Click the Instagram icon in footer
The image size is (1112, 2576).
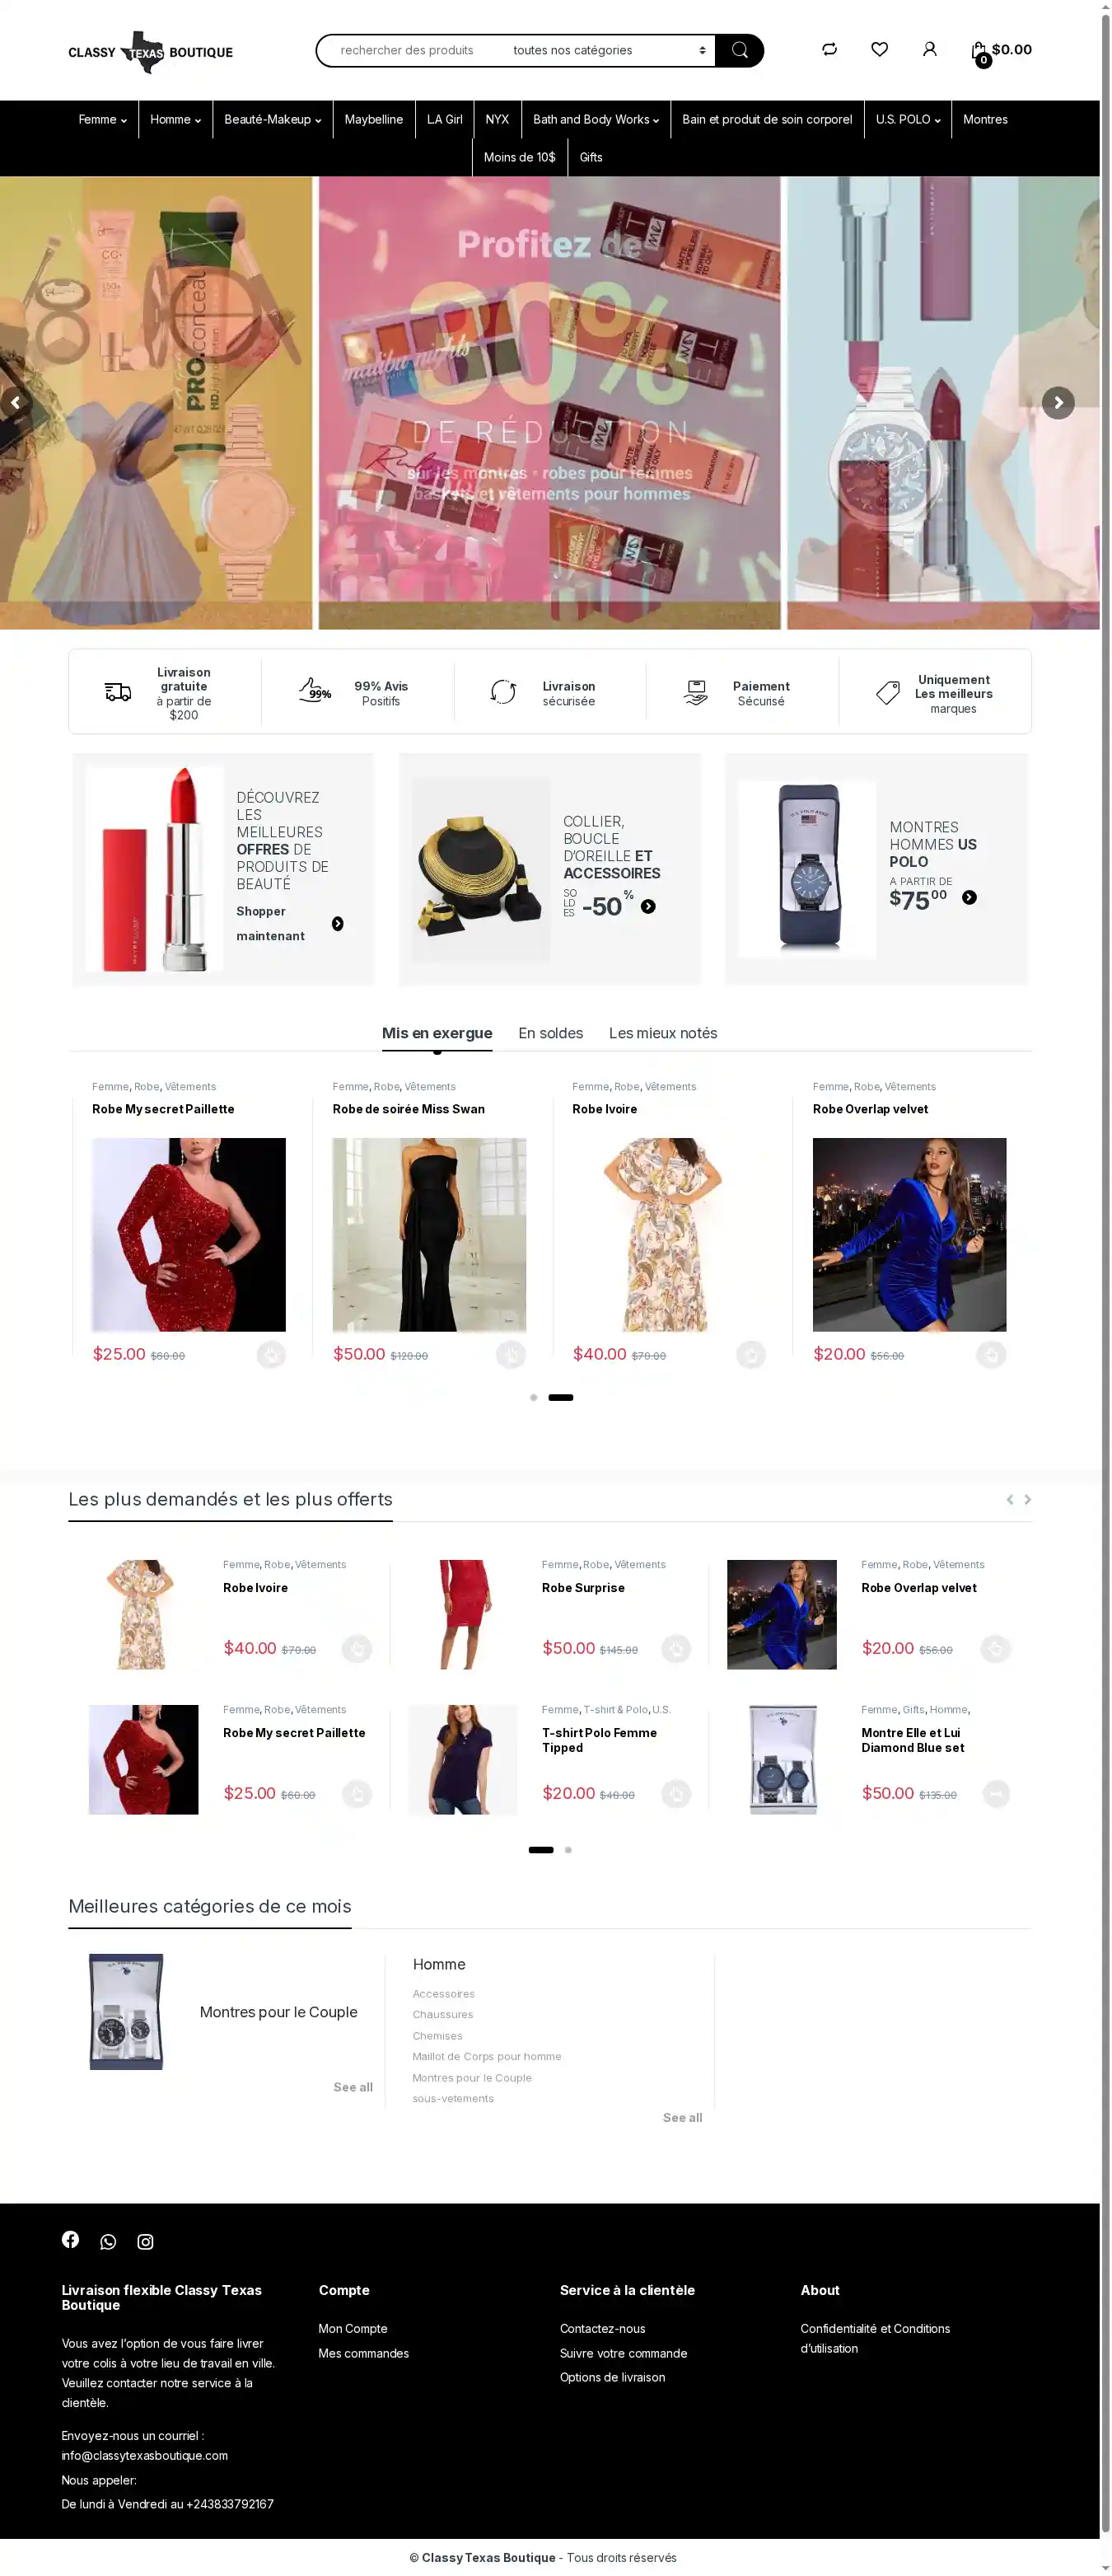click(145, 2241)
